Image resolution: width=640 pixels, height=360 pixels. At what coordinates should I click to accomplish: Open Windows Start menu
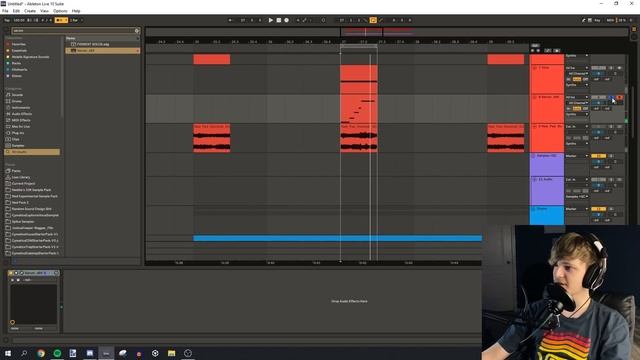click(8, 353)
